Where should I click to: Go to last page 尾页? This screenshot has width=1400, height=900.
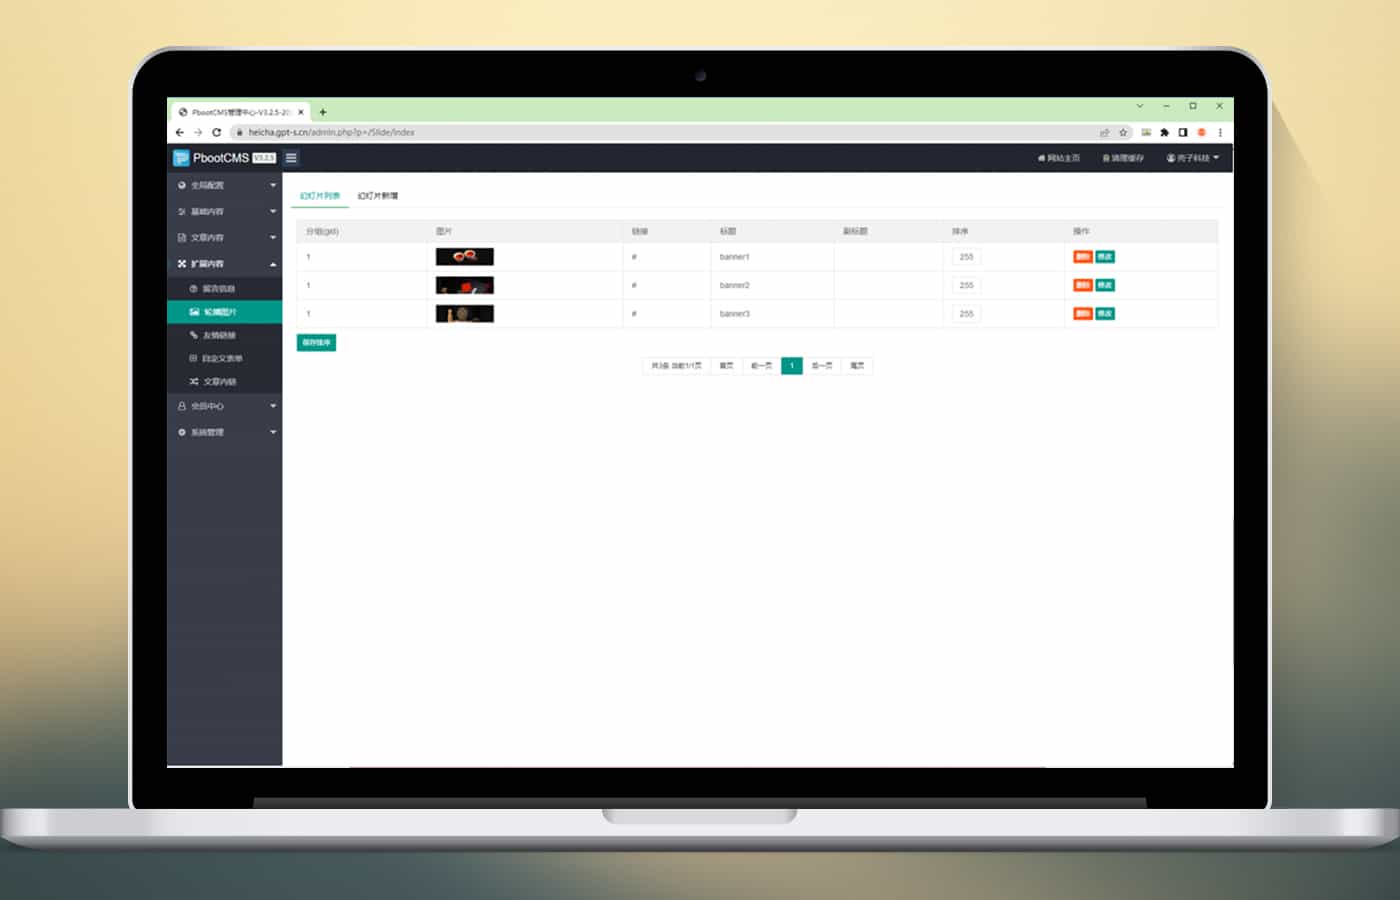(x=857, y=366)
